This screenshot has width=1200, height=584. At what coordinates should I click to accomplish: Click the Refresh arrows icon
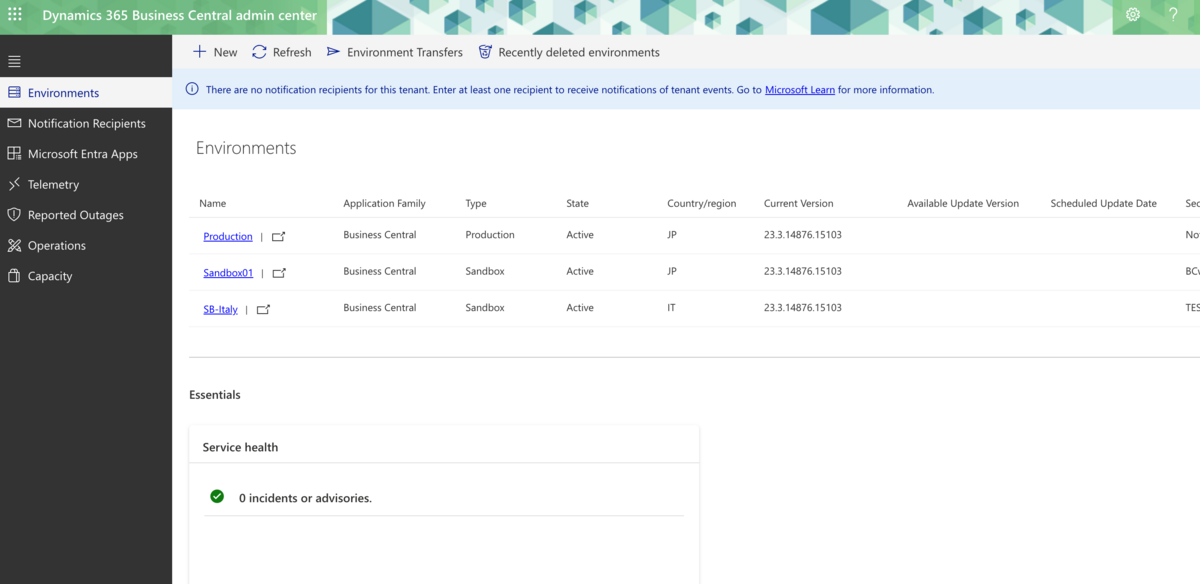pyautogui.click(x=259, y=52)
